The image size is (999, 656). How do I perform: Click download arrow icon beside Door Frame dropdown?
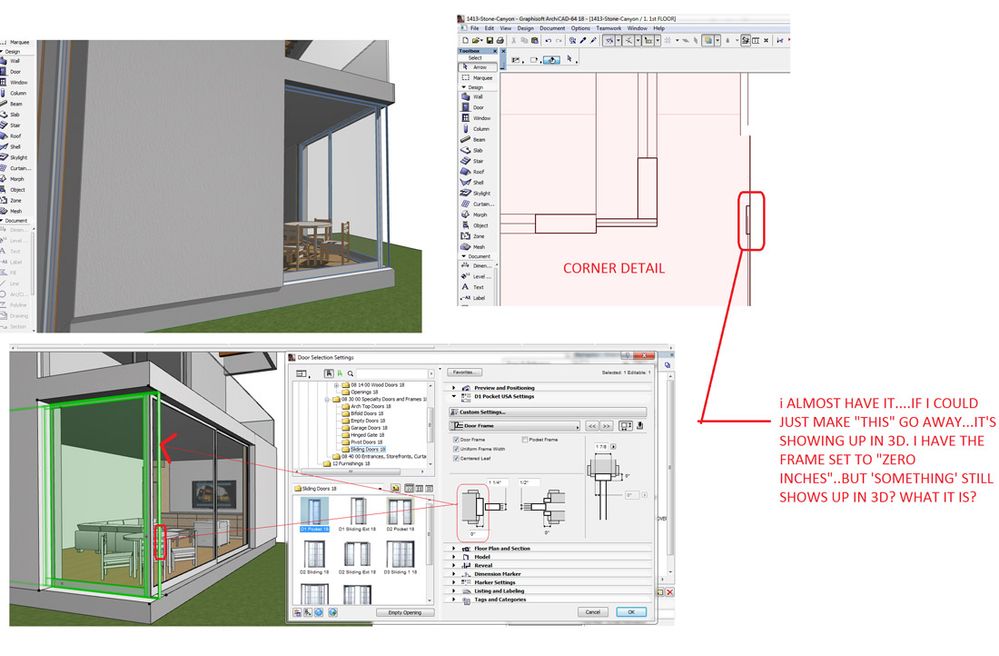[x=640, y=425]
